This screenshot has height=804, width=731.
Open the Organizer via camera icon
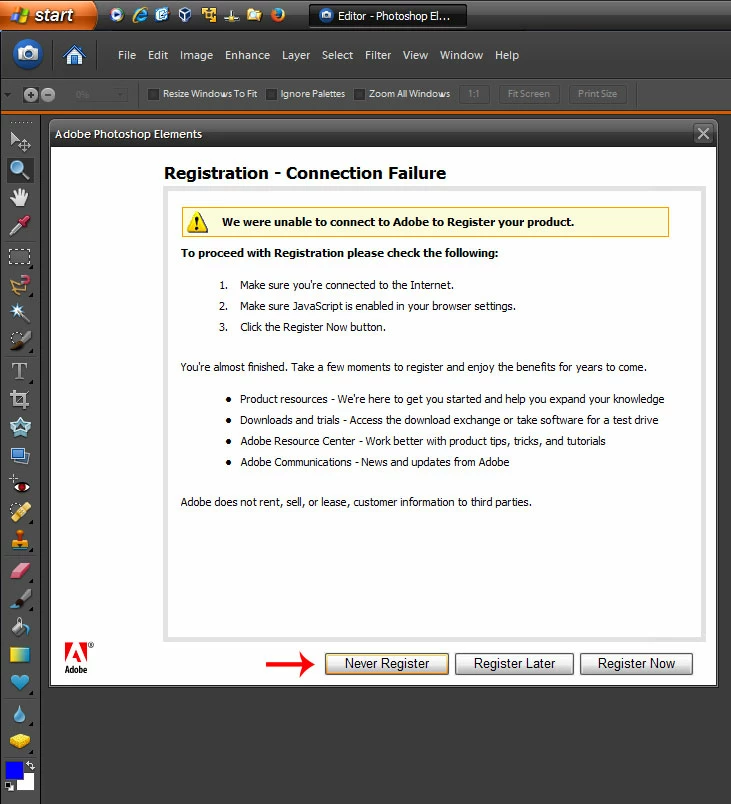[x=28, y=53]
